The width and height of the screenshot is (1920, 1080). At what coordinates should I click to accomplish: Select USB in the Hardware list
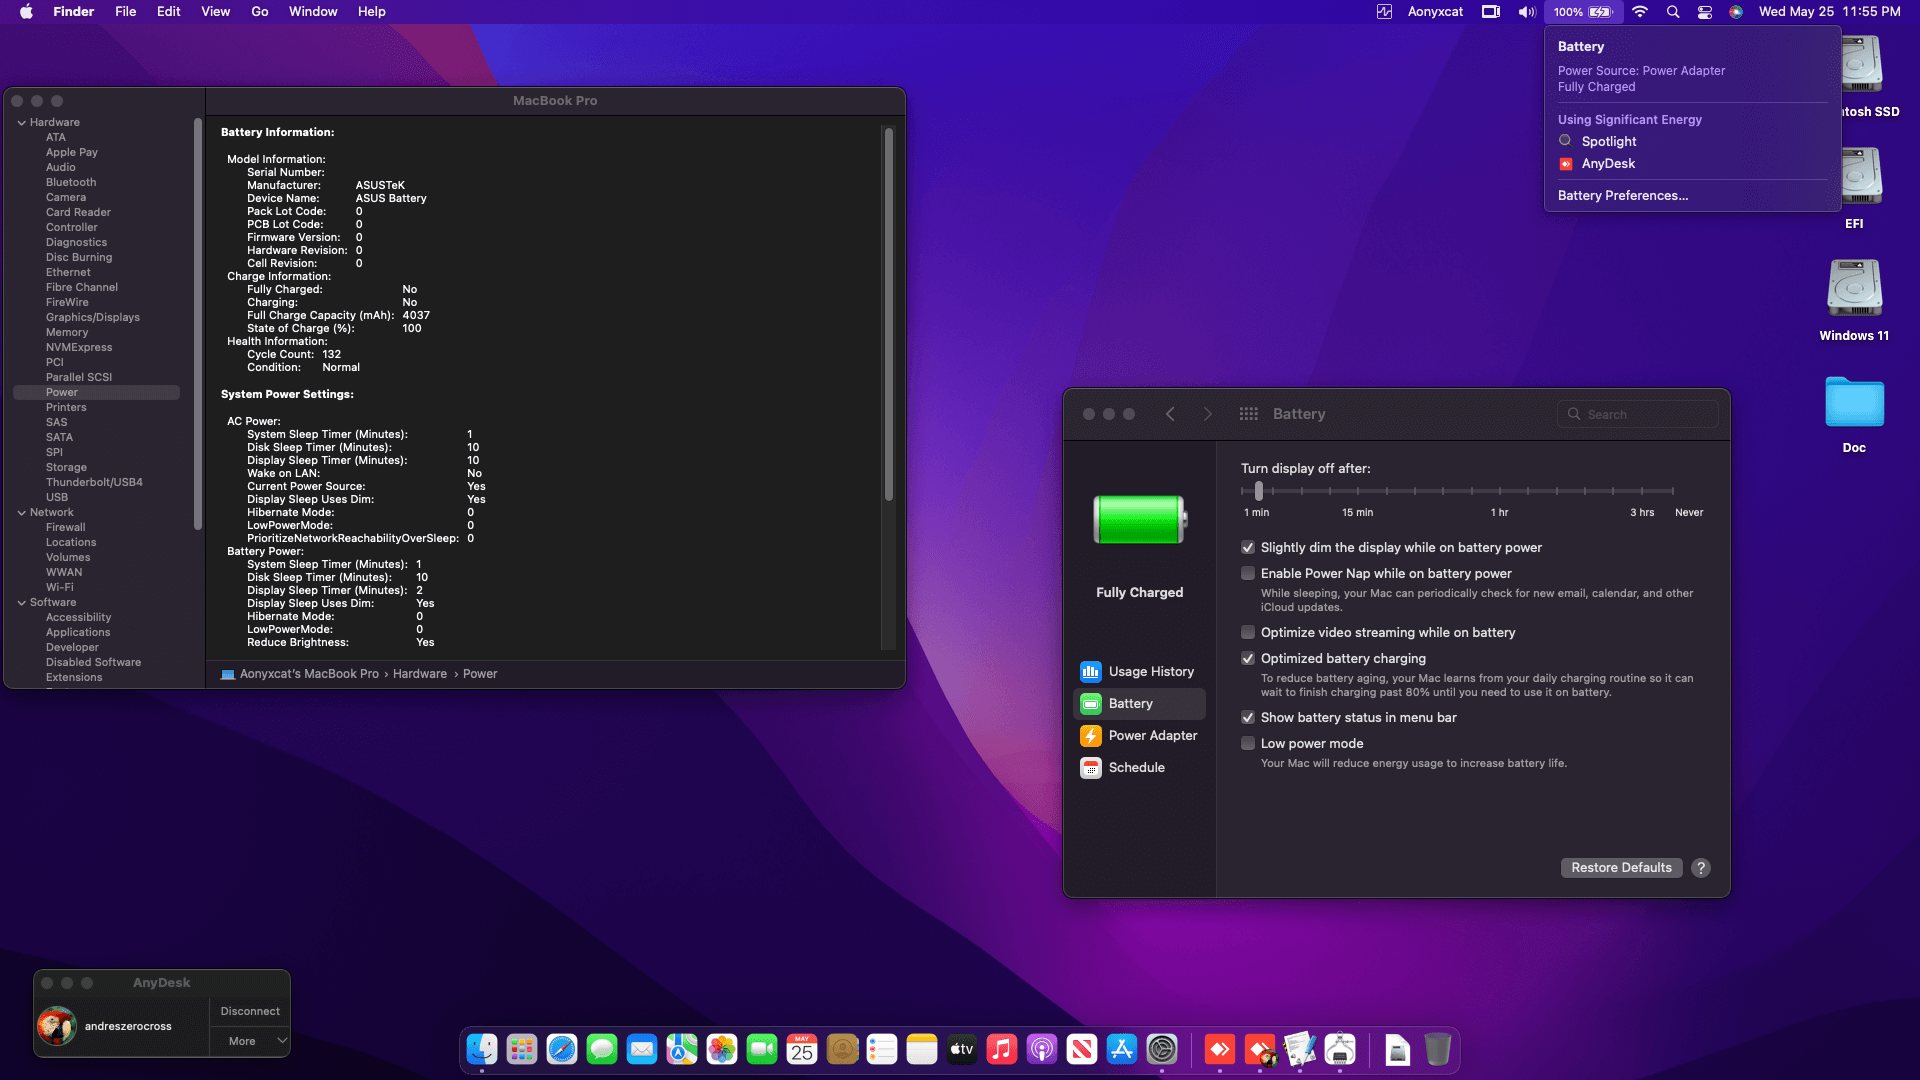coord(57,498)
